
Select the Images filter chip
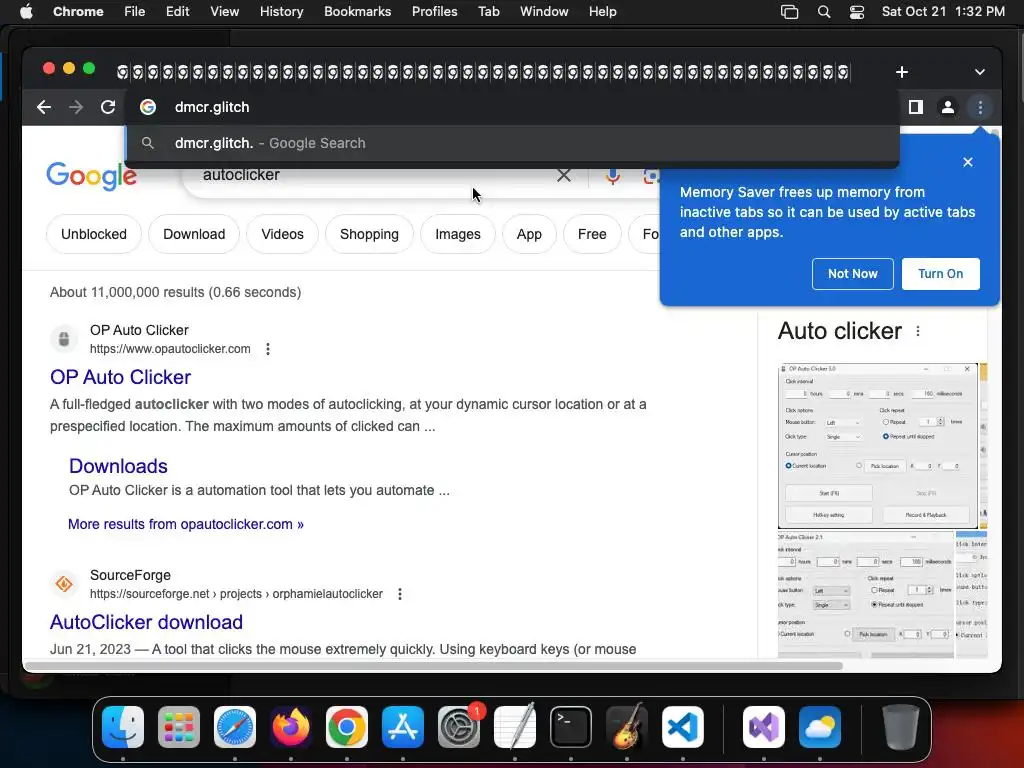point(458,234)
